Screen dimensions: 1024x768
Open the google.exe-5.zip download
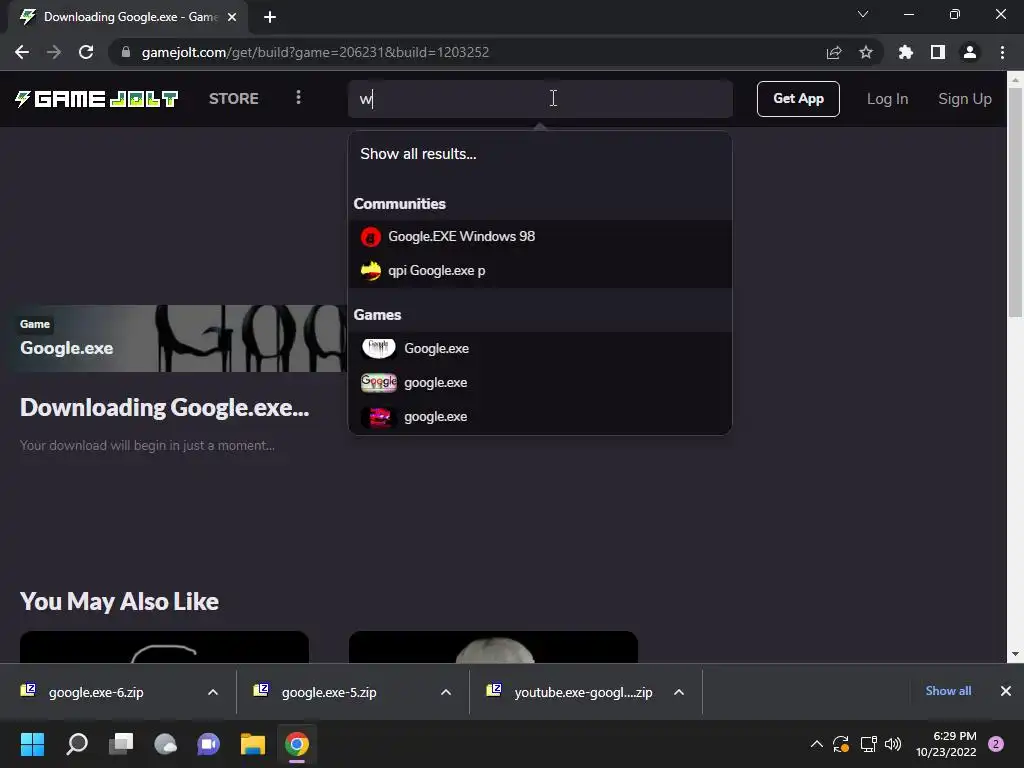click(x=328, y=692)
